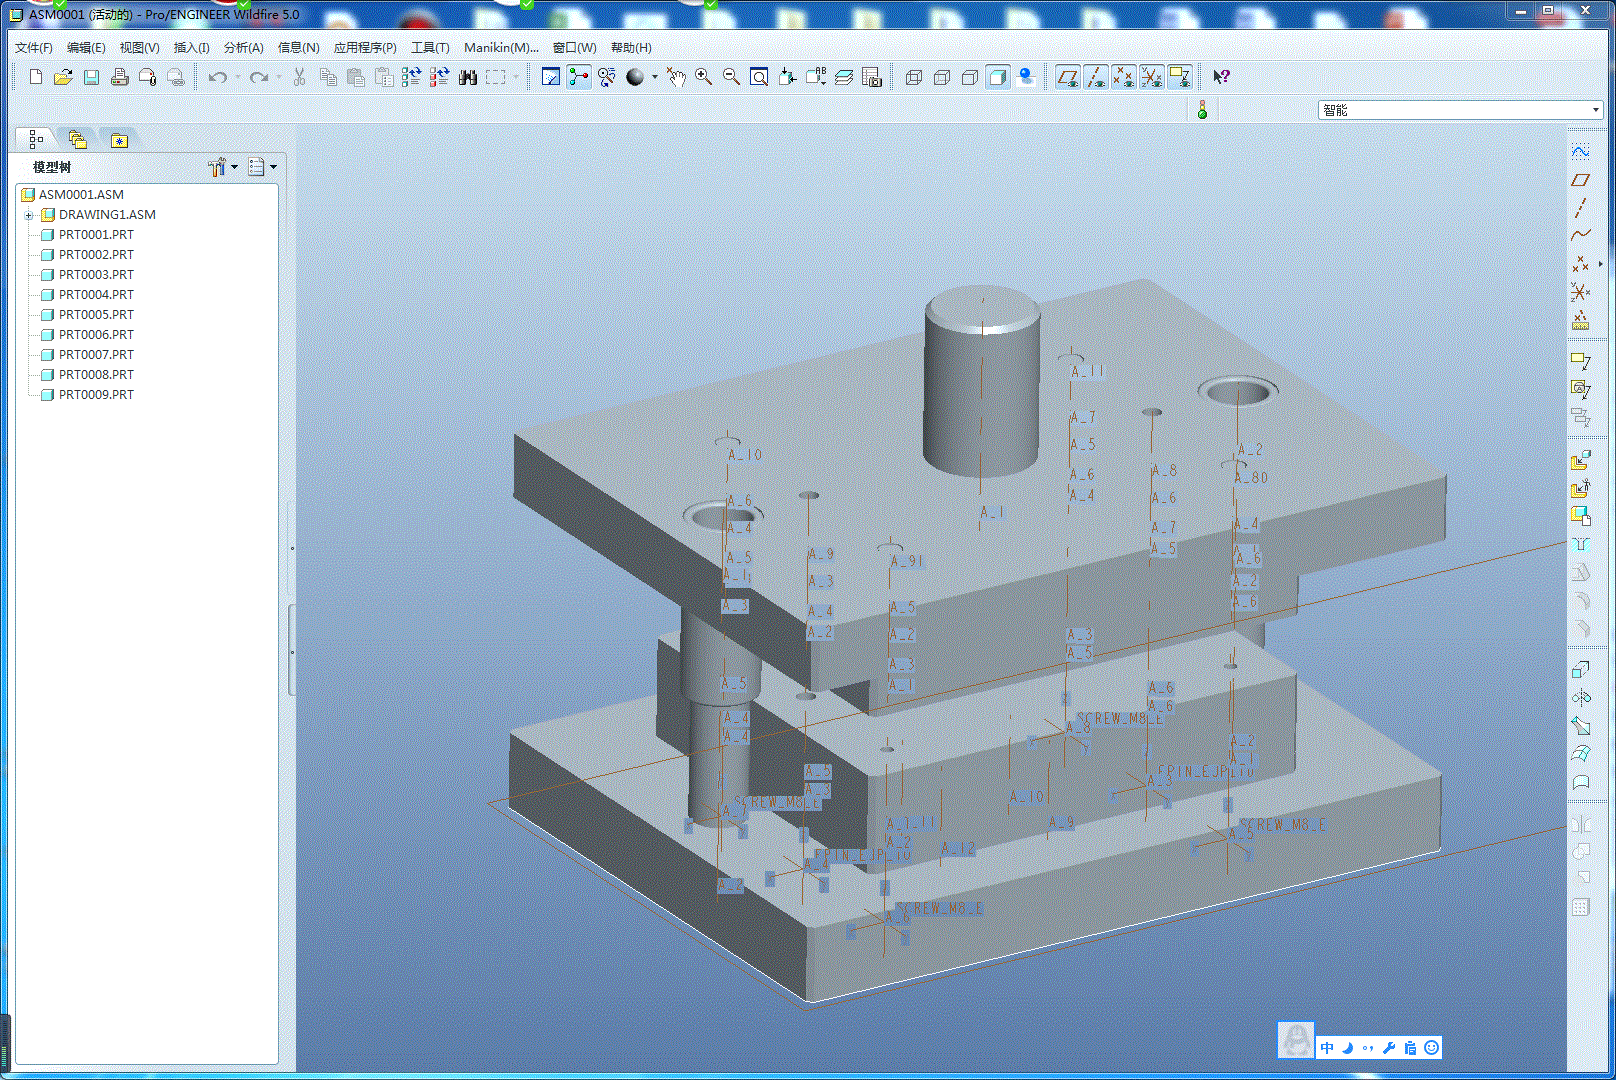This screenshot has height=1080, width=1616.
Task: Open the Analysis (分析) menu
Action: point(243,47)
